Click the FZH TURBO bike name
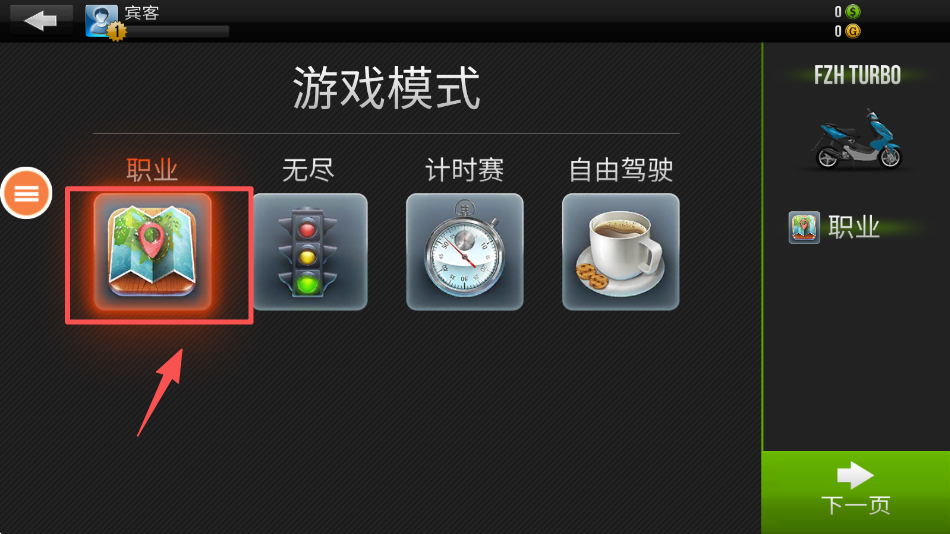Screen dimensions: 950x534 pos(857,75)
